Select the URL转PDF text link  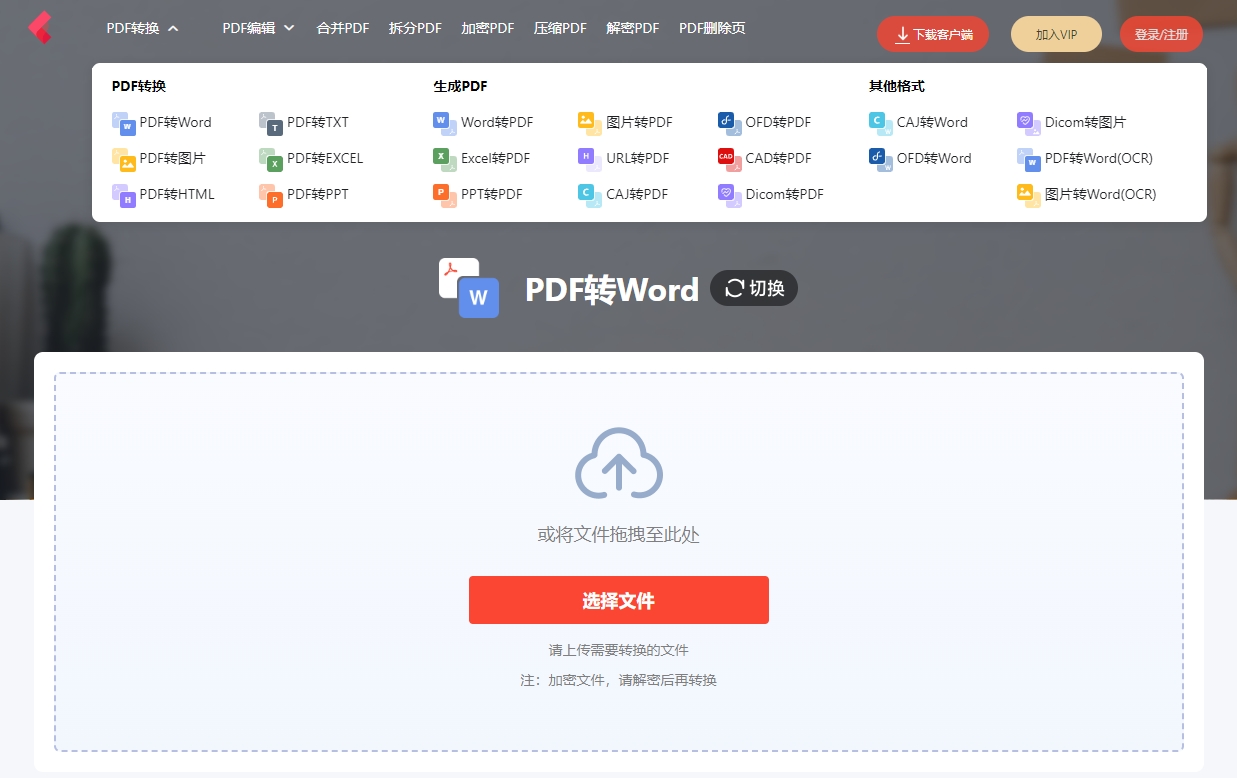point(638,159)
